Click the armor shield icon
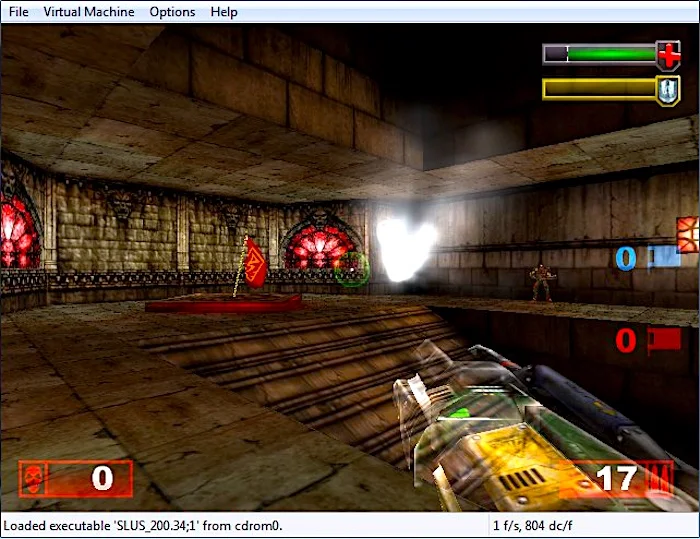The image size is (700, 539). [x=668, y=90]
